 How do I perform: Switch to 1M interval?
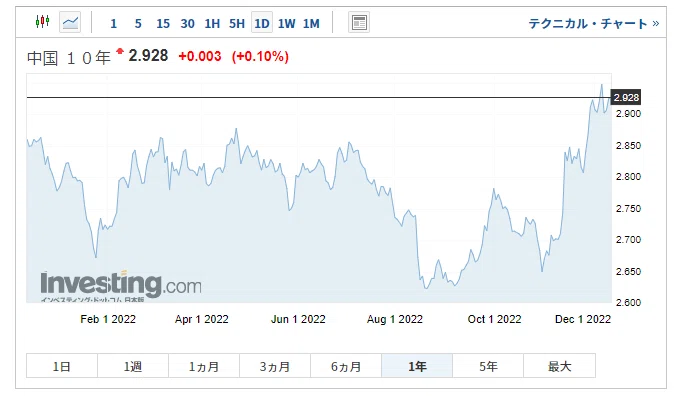pos(311,23)
